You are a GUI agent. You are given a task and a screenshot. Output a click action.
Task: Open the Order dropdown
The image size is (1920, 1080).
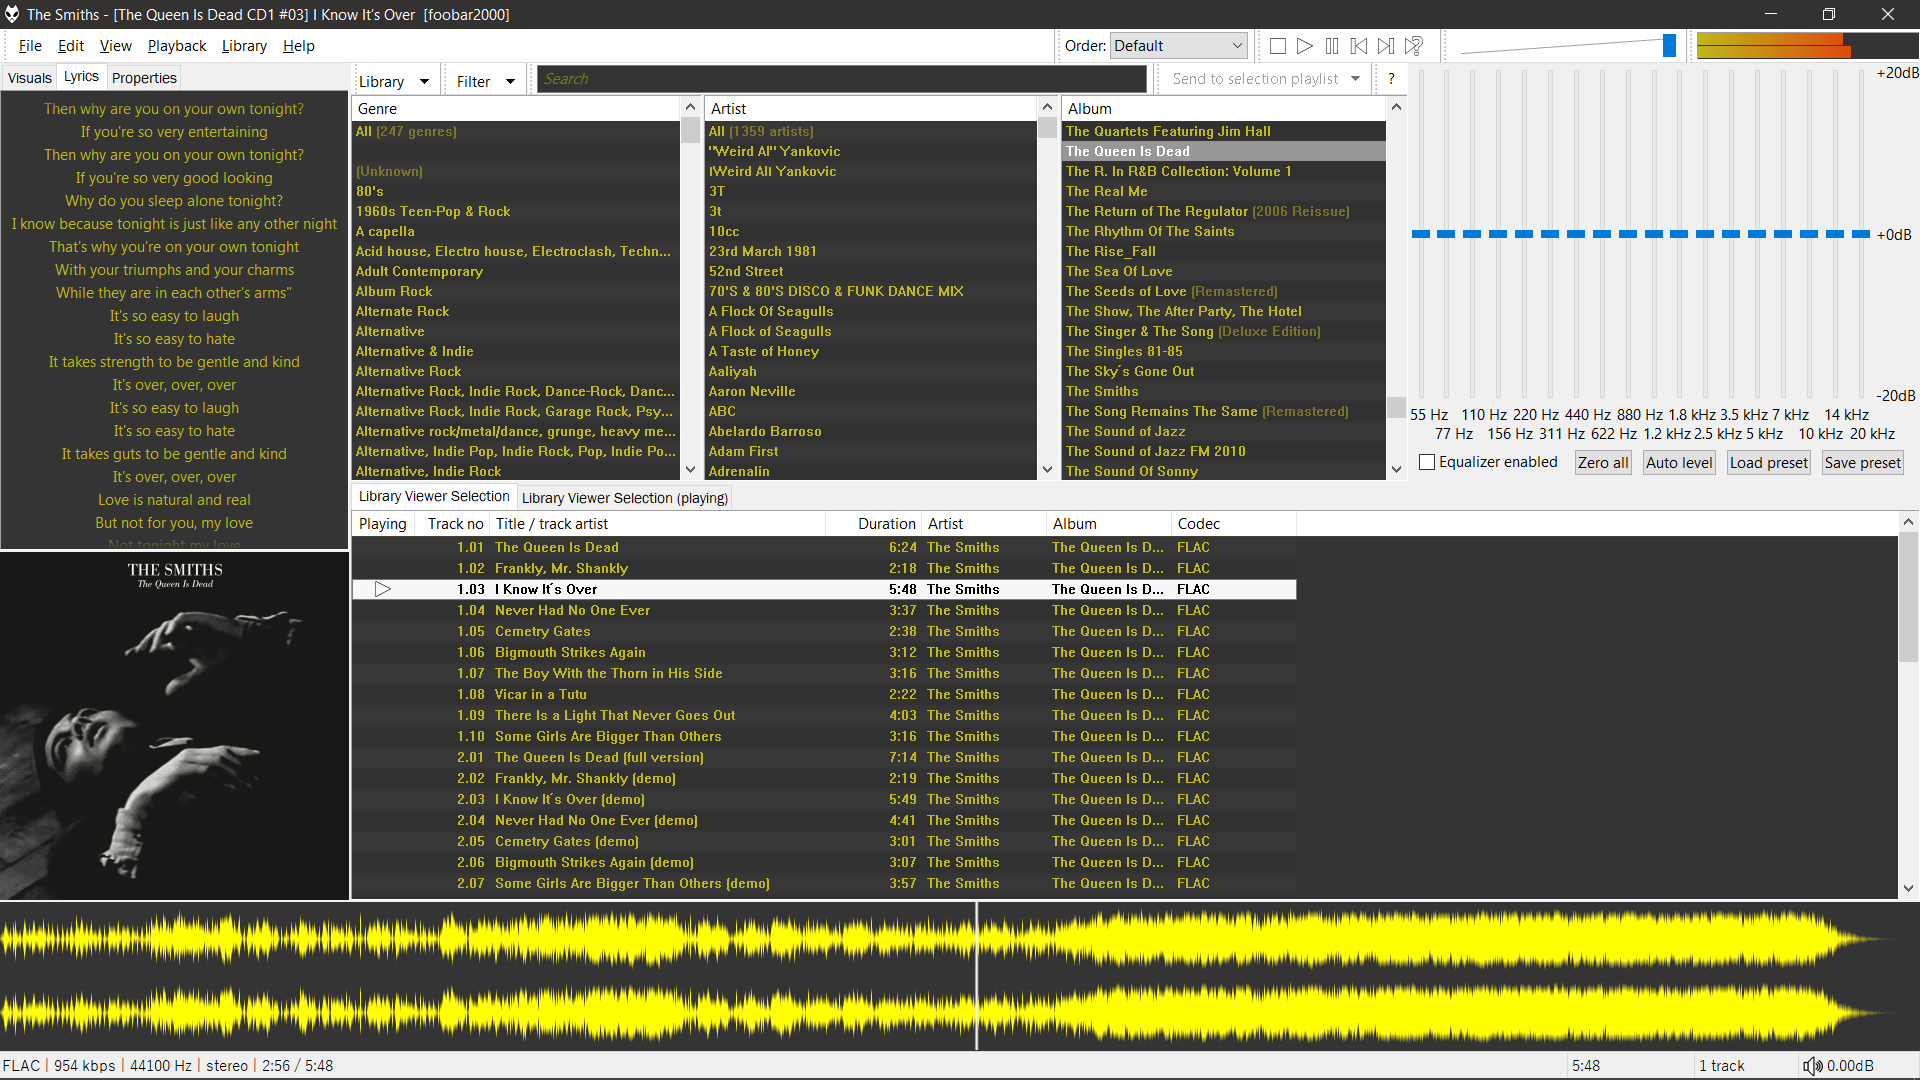pos(1177,45)
